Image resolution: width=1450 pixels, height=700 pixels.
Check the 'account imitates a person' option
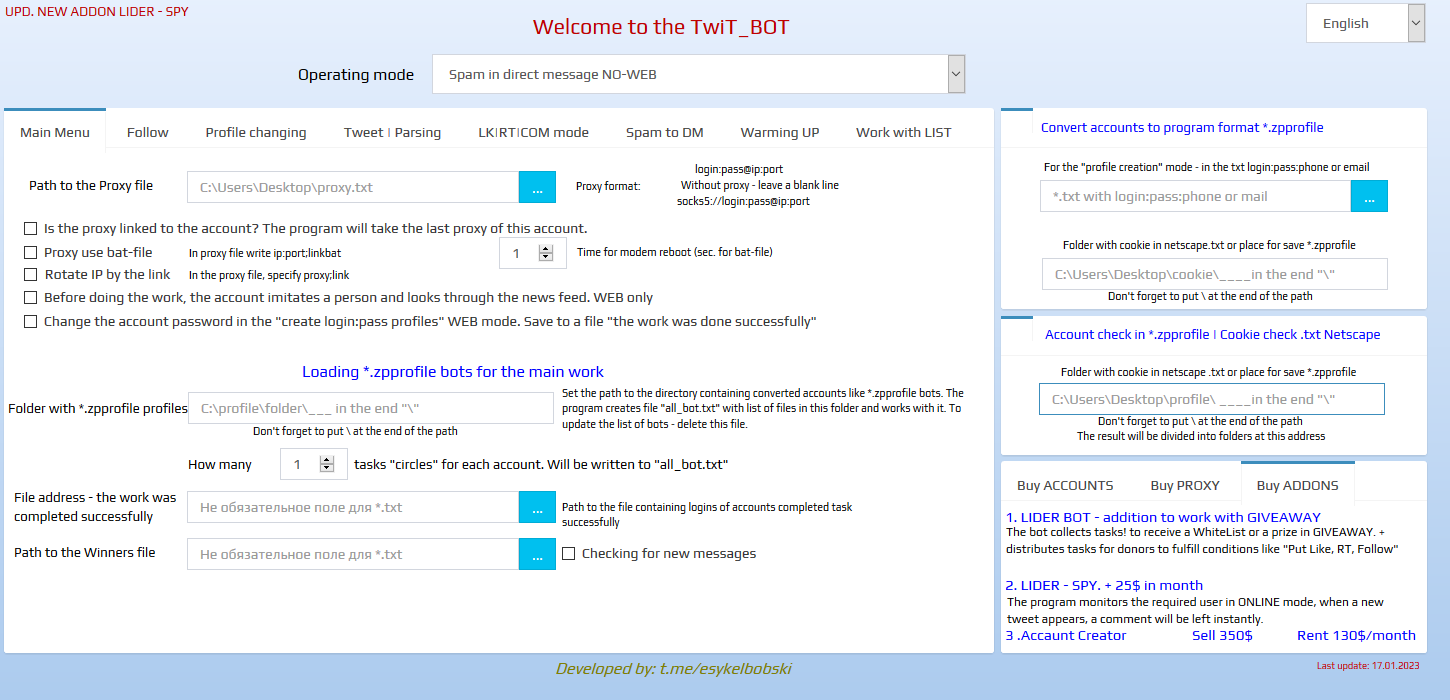[x=31, y=297]
